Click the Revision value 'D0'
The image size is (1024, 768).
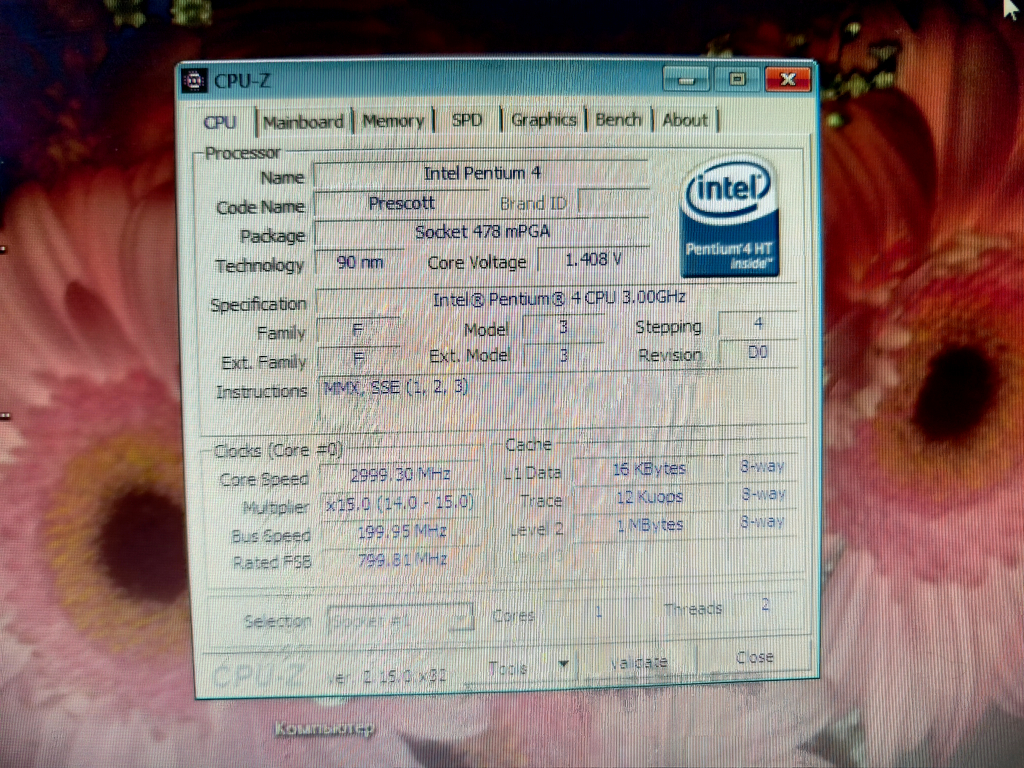pos(758,353)
